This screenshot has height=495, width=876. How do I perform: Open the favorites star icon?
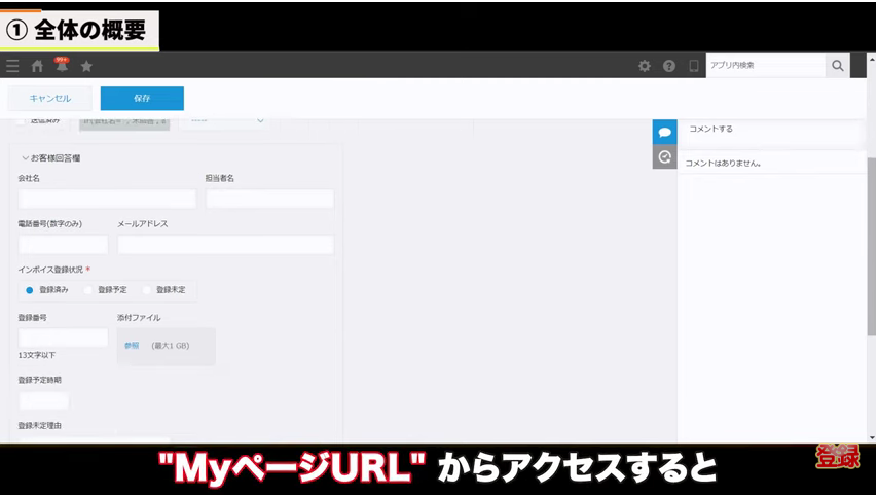click(86, 66)
